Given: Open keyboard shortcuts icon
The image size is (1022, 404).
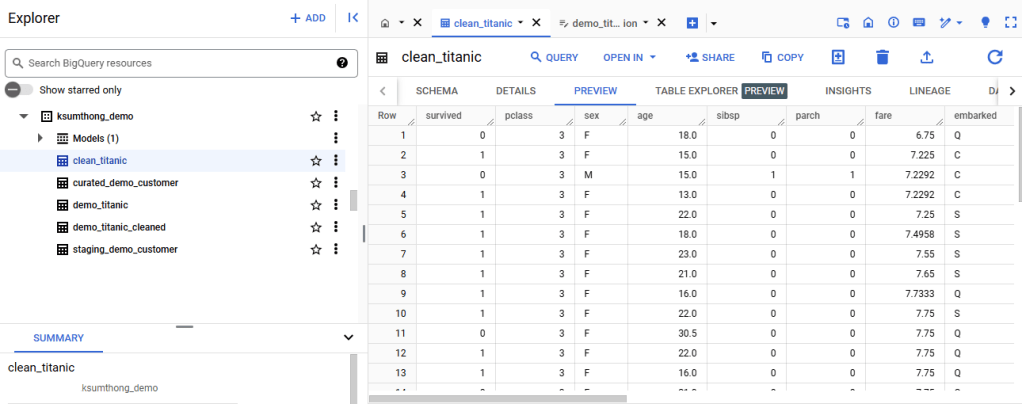Looking at the screenshot, I should tap(919, 22).
